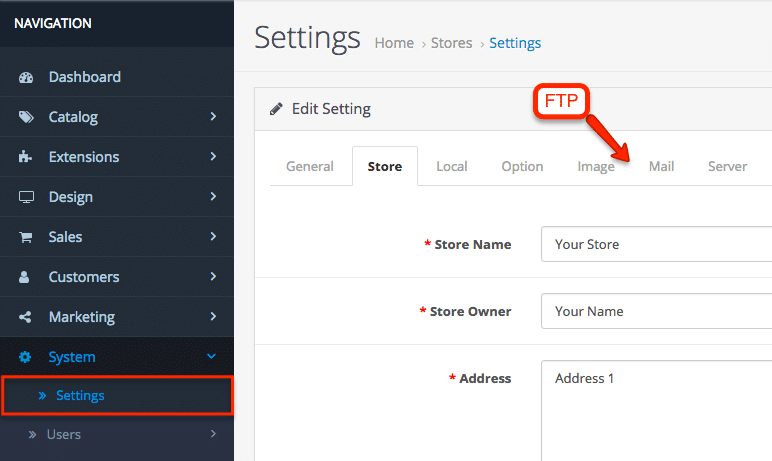This screenshot has height=461, width=772.
Task: Open the System menu item
Action: coord(117,357)
